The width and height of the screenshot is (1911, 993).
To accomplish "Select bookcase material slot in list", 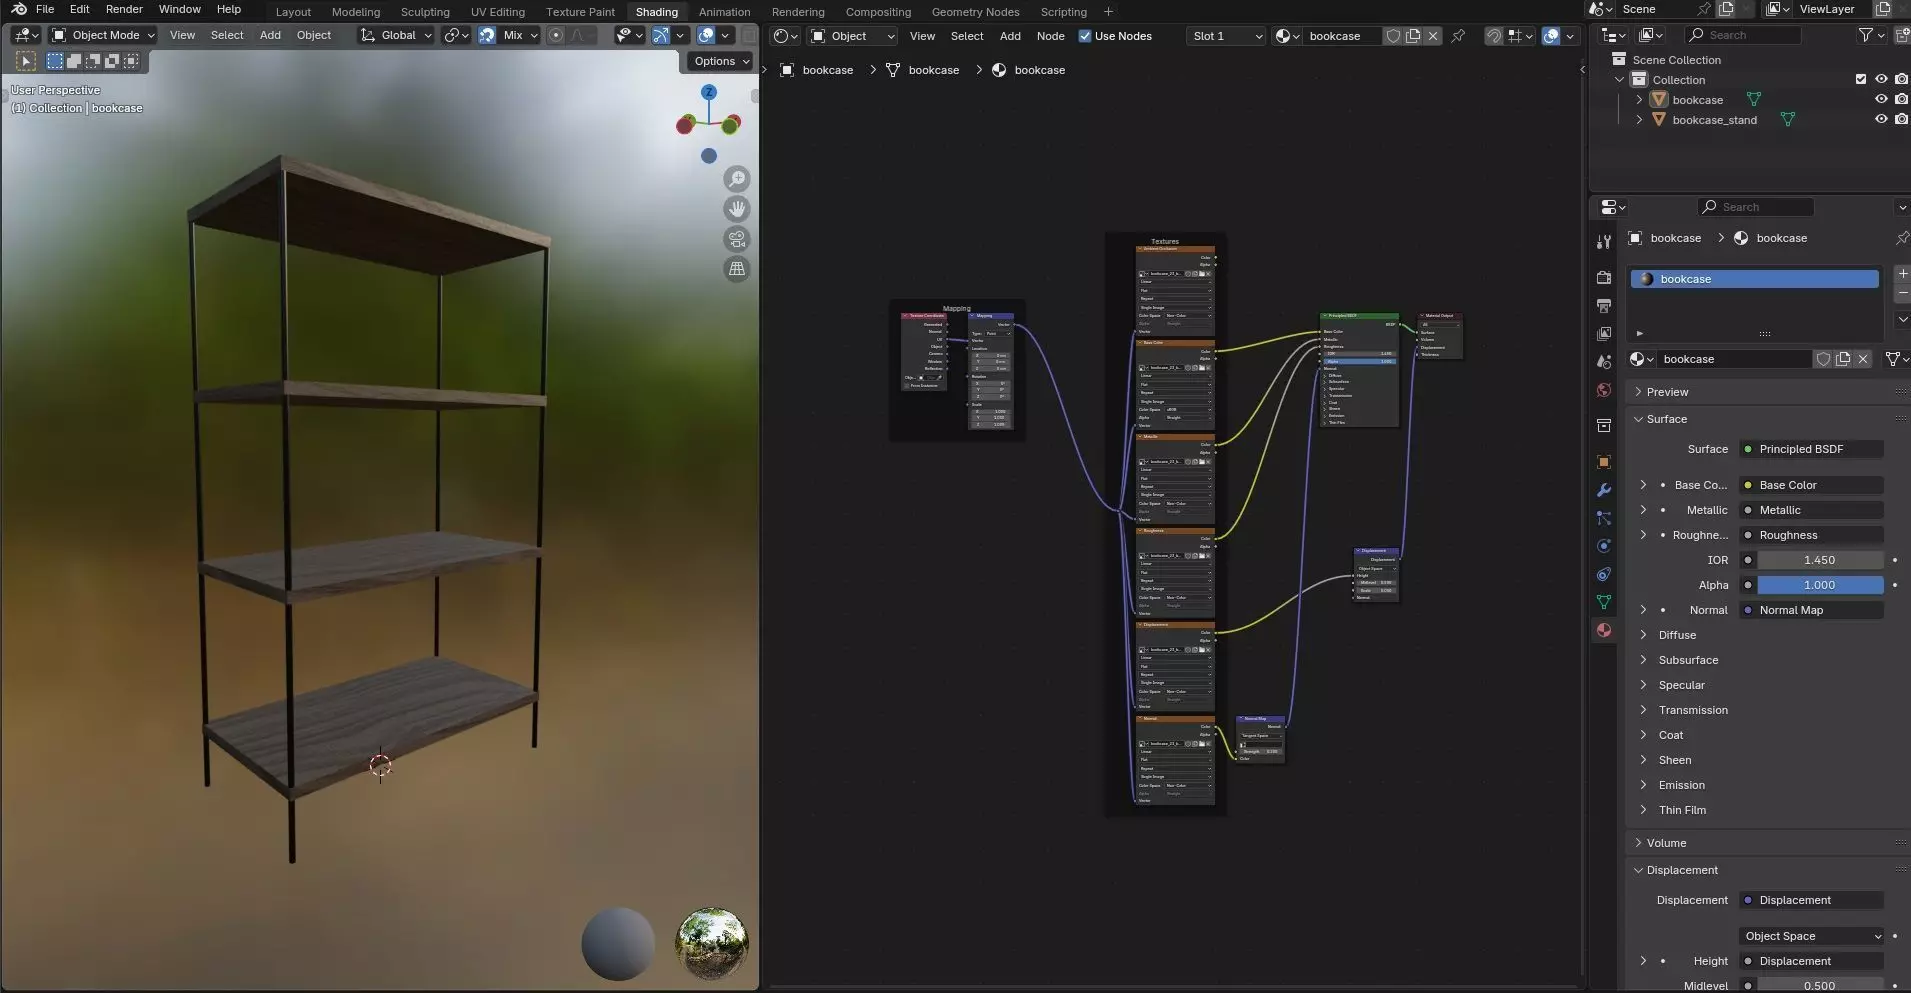I will [1755, 279].
